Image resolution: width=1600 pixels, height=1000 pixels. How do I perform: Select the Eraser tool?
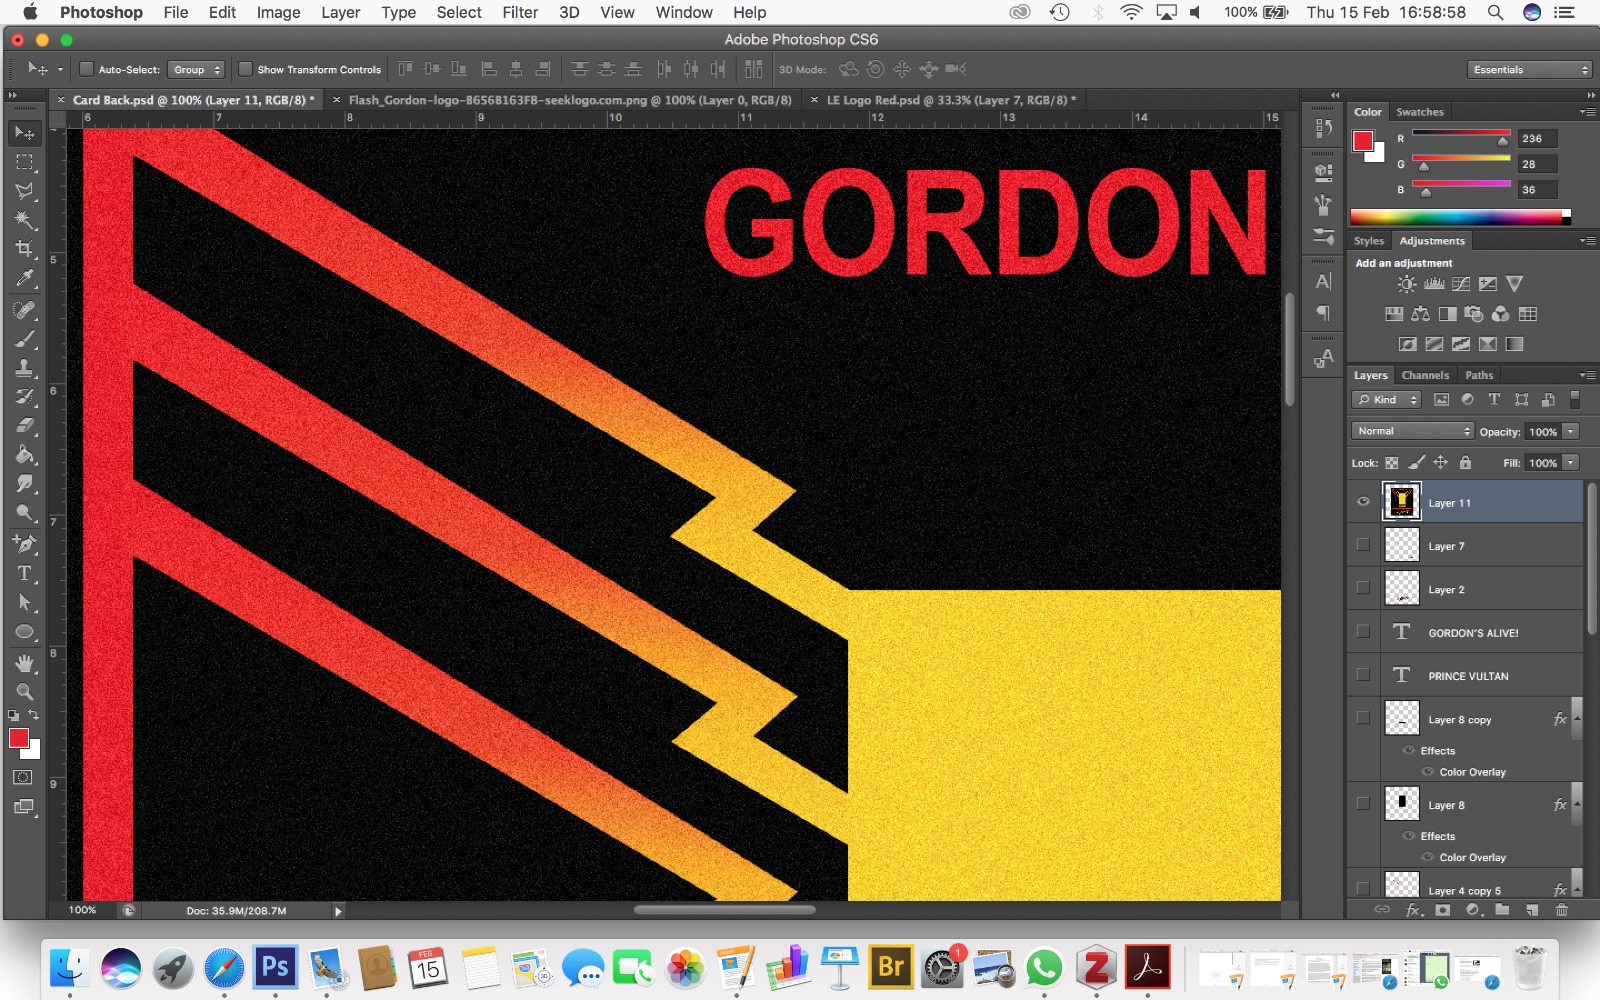(24, 426)
